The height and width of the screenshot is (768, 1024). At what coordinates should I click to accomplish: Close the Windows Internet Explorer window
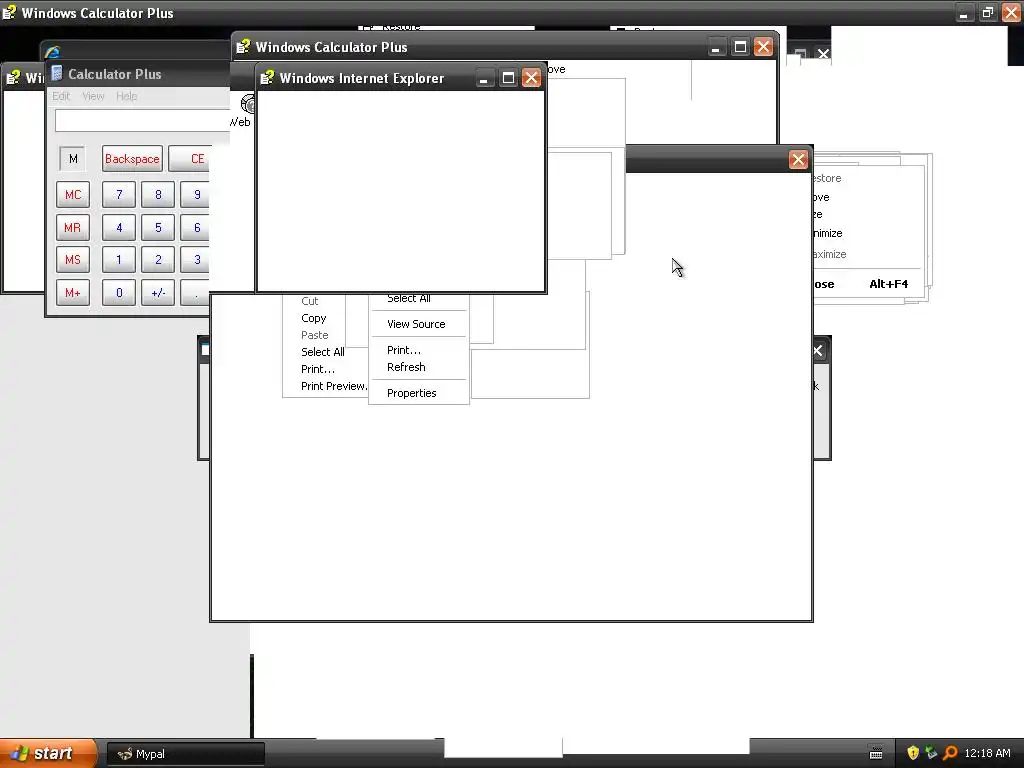pyautogui.click(x=532, y=78)
